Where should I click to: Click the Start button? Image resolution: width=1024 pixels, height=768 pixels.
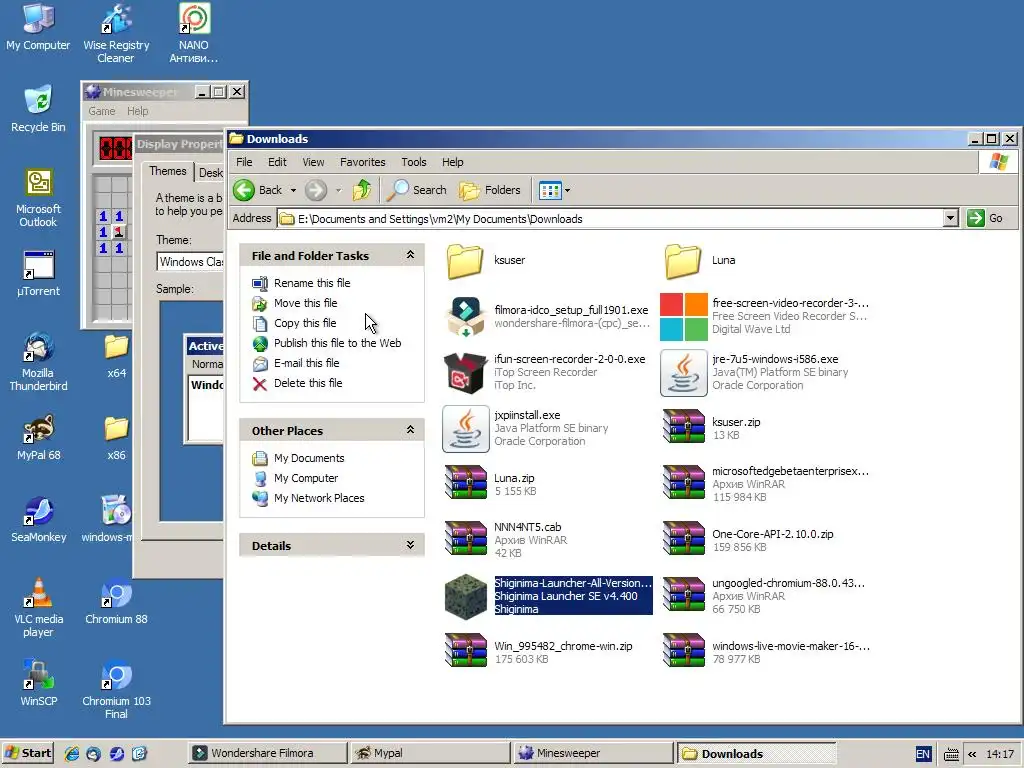[x=28, y=753]
